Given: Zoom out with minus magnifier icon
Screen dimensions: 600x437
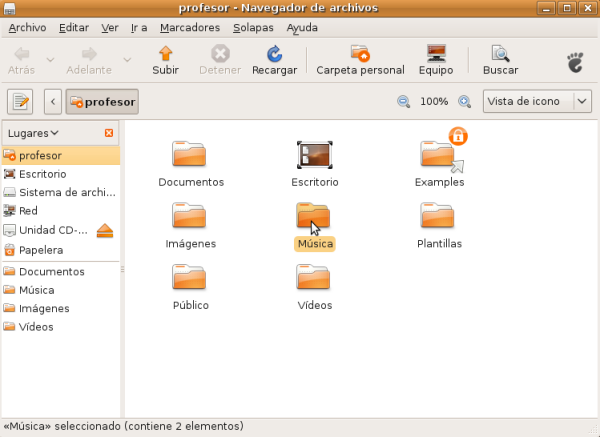Looking at the screenshot, I should (404, 102).
